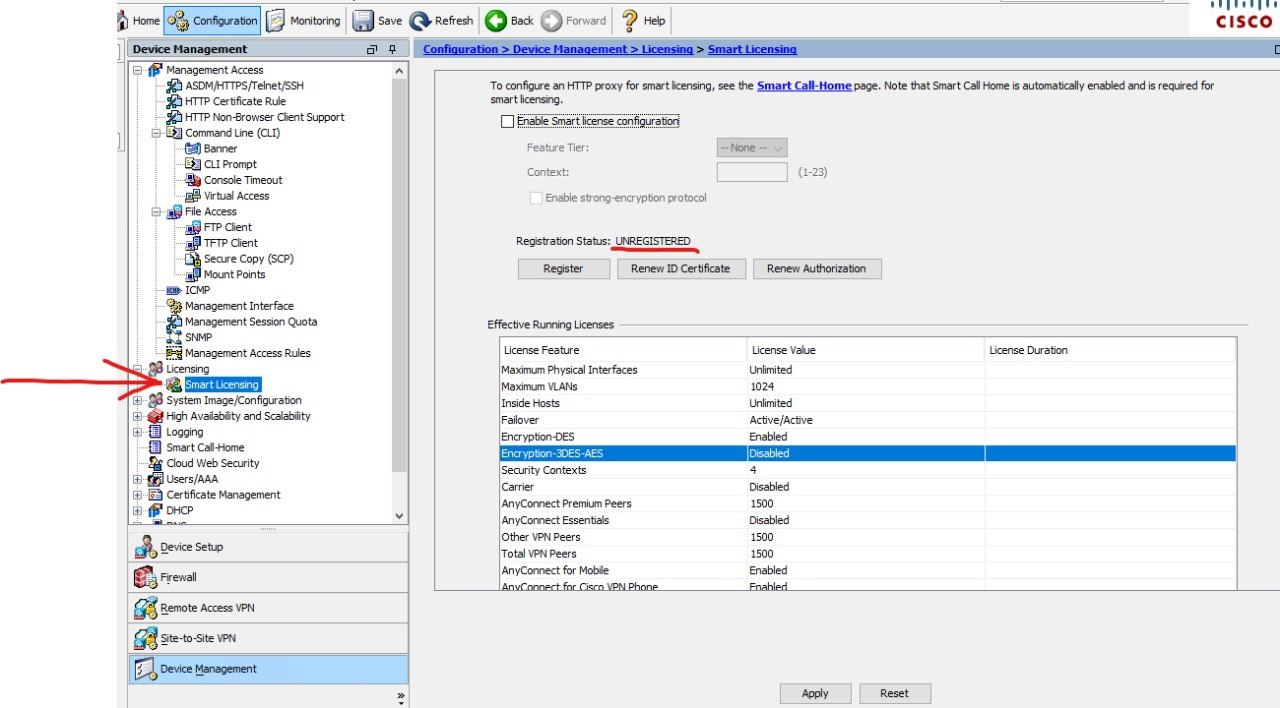Click Renew ID Certificate button

[x=681, y=269]
